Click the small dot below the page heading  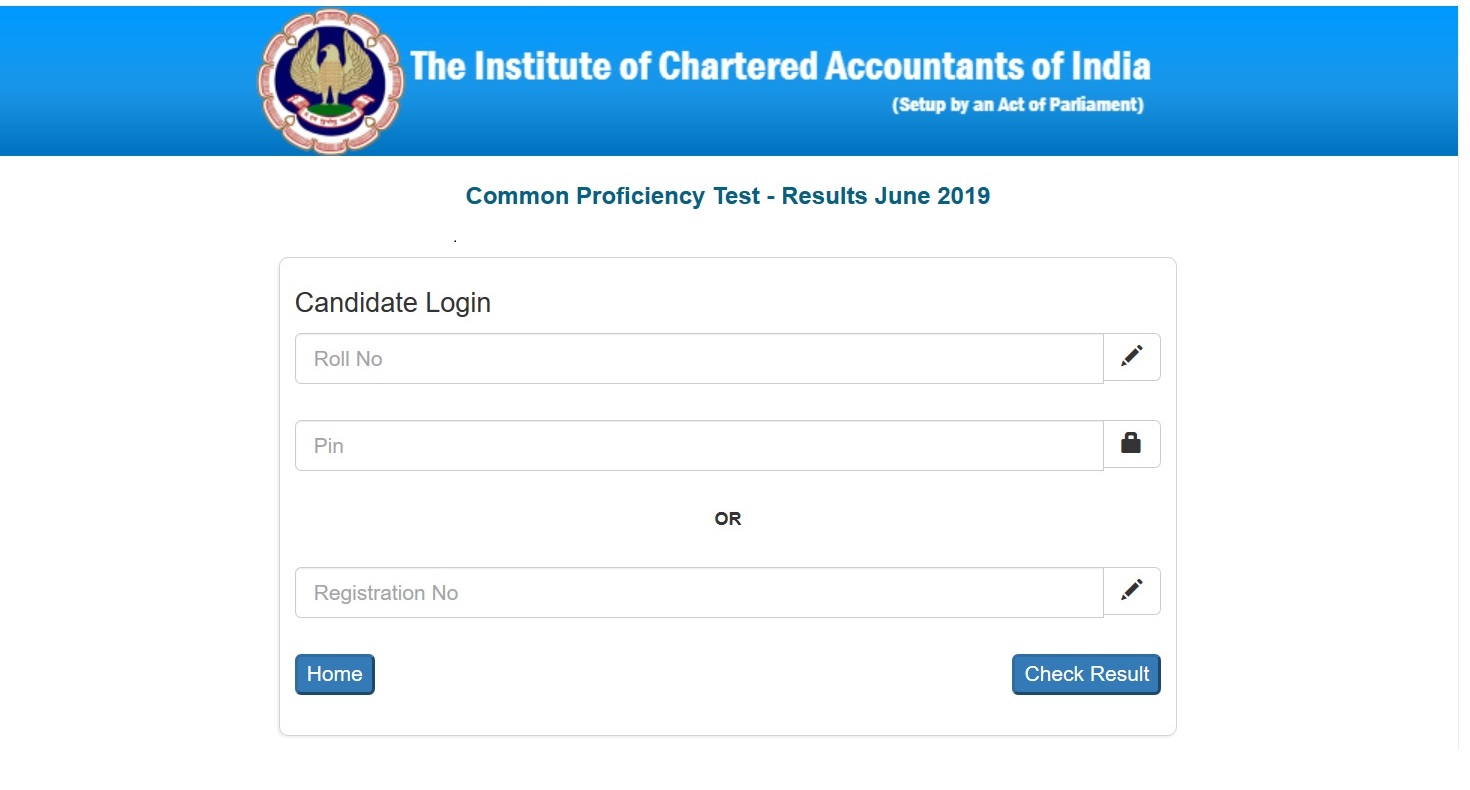455,241
